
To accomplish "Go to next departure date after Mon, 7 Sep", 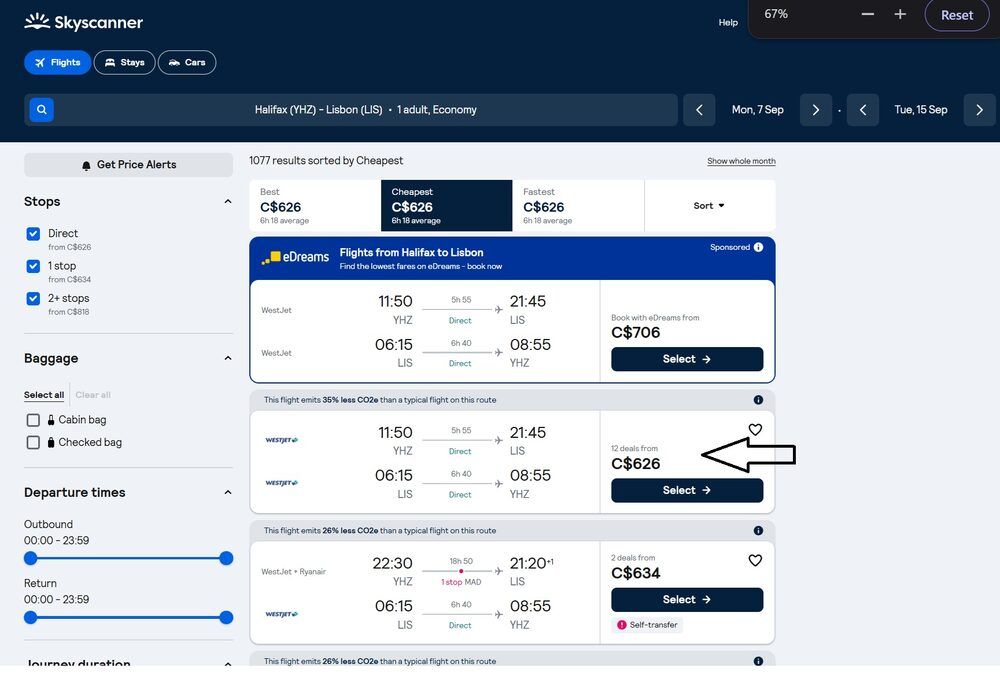I will pyautogui.click(x=816, y=110).
